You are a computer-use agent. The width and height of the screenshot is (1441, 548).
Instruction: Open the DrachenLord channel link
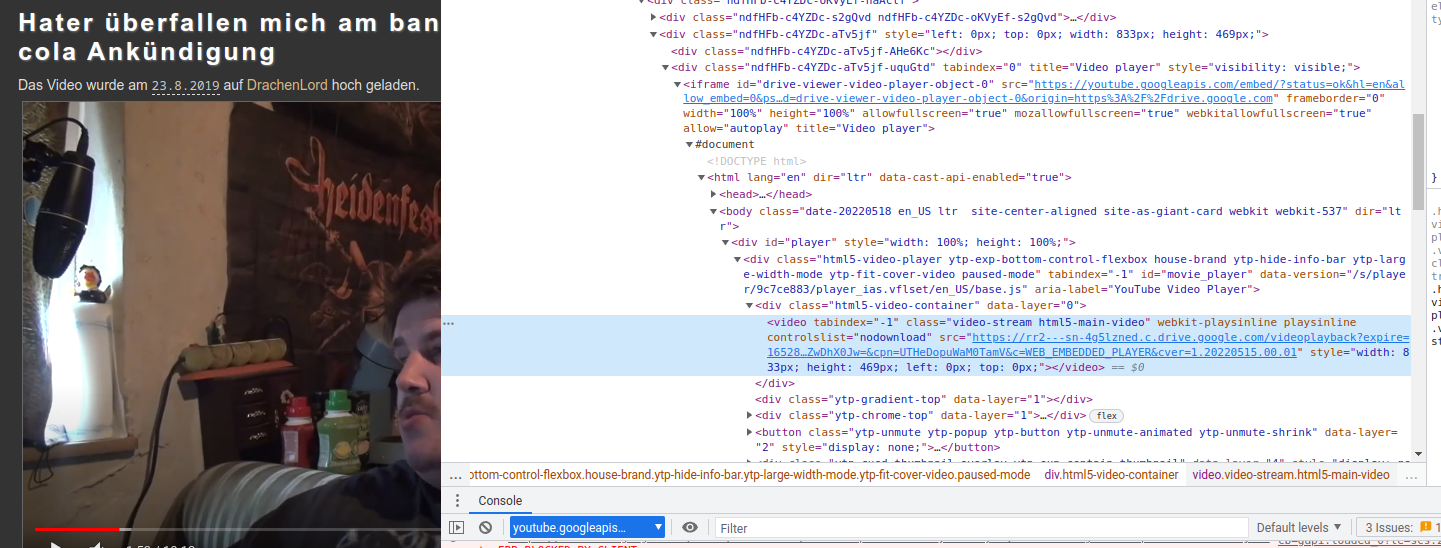pos(287,86)
